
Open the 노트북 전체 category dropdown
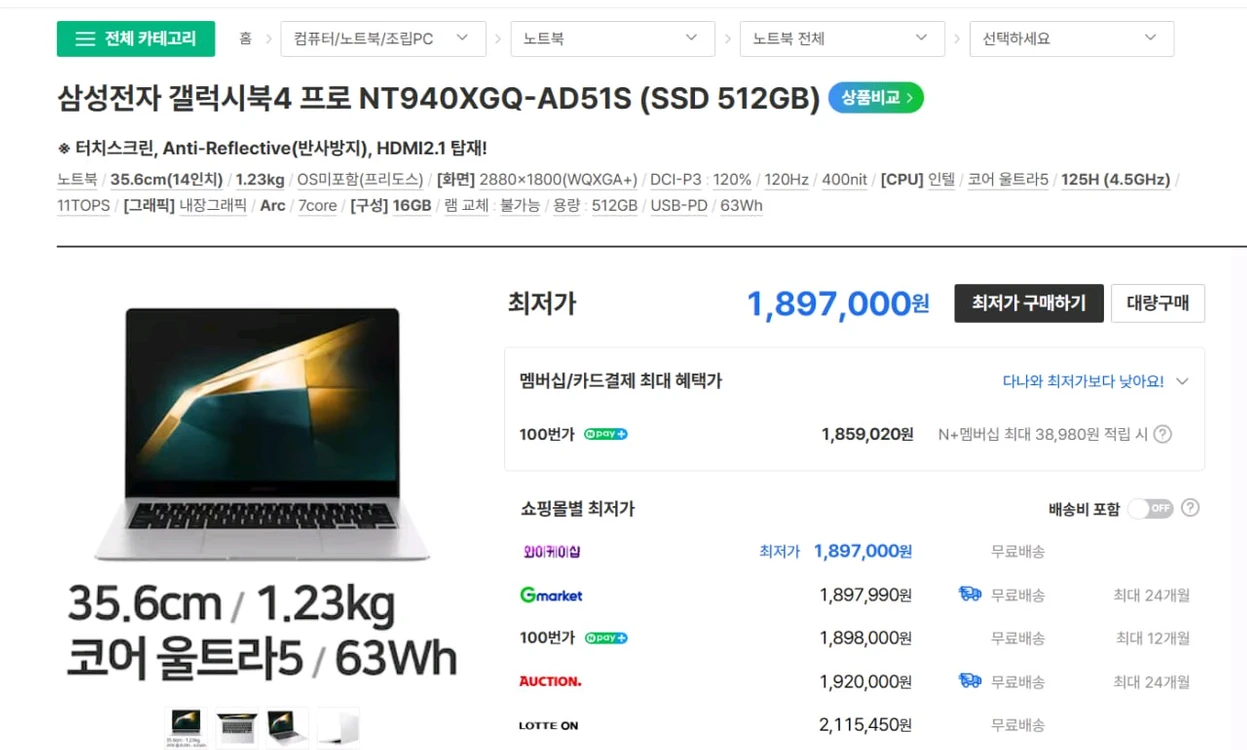click(x=842, y=39)
